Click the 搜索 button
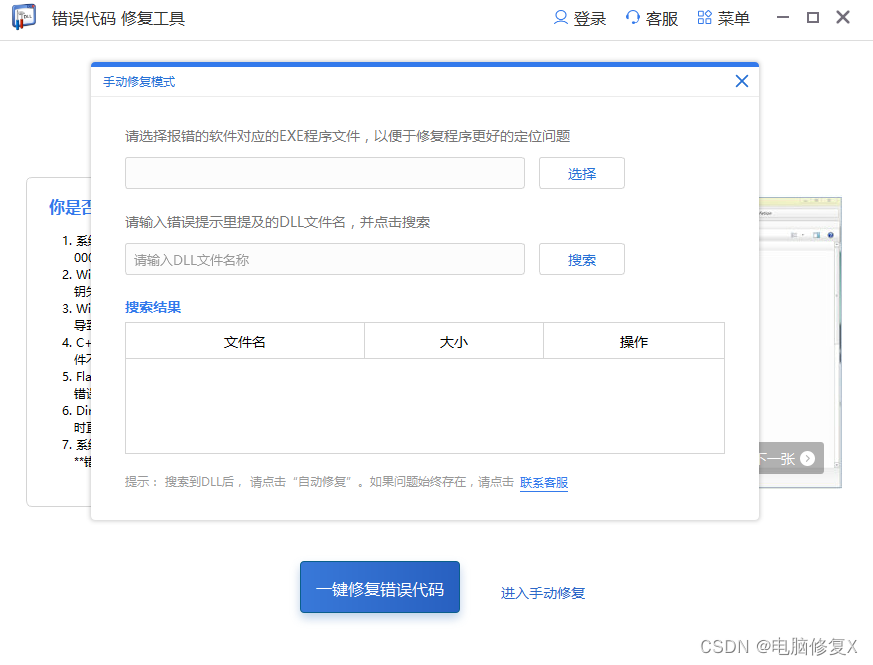The height and width of the screenshot is (665, 873). [582, 259]
